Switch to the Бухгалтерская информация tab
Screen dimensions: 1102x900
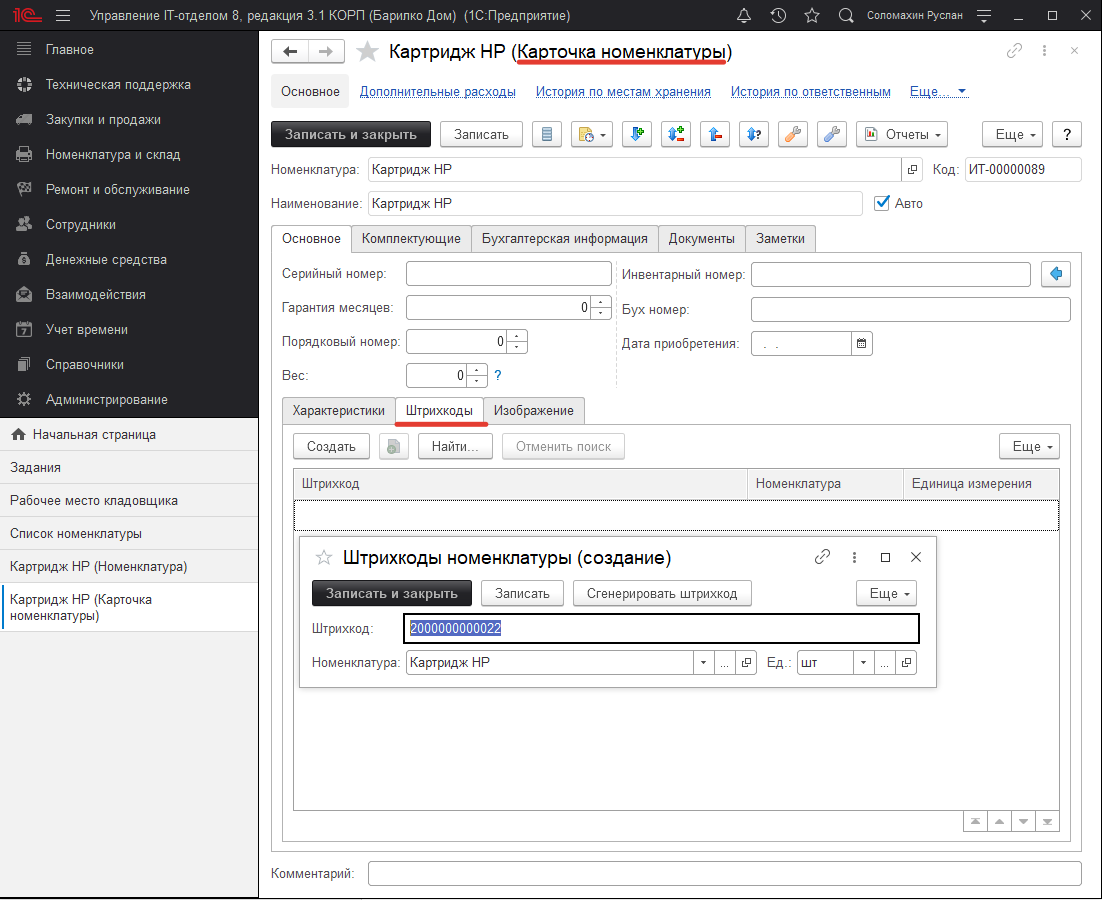564,238
